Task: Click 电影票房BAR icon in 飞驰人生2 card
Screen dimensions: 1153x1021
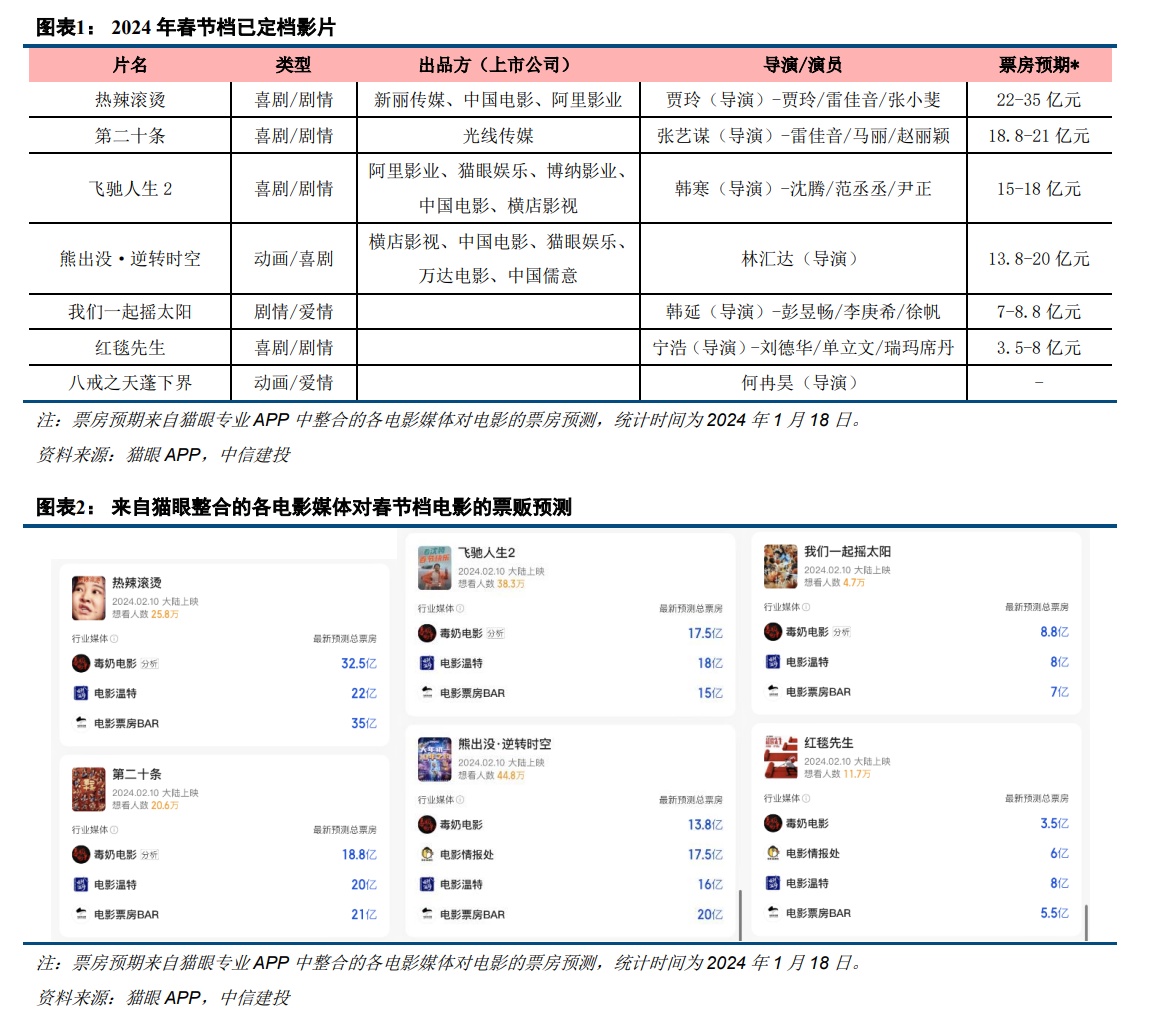Action: click(x=427, y=693)
